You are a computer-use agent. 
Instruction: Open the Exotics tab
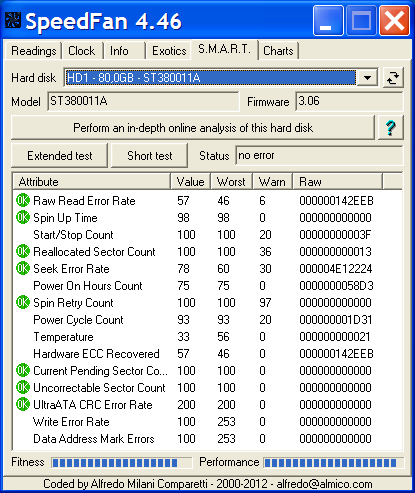coord(169,51)
